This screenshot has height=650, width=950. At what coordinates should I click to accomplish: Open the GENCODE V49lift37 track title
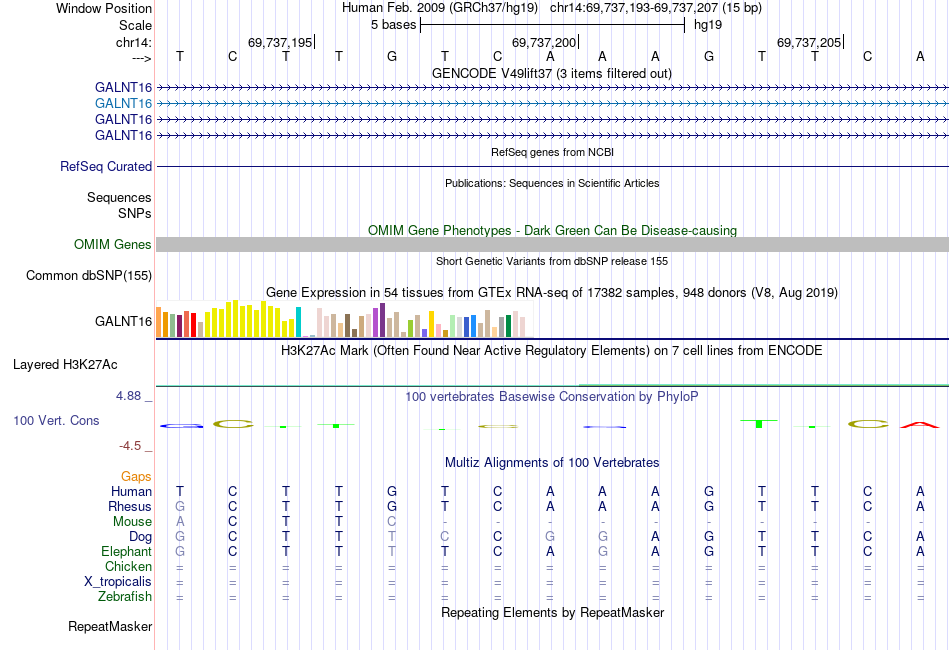551,73
